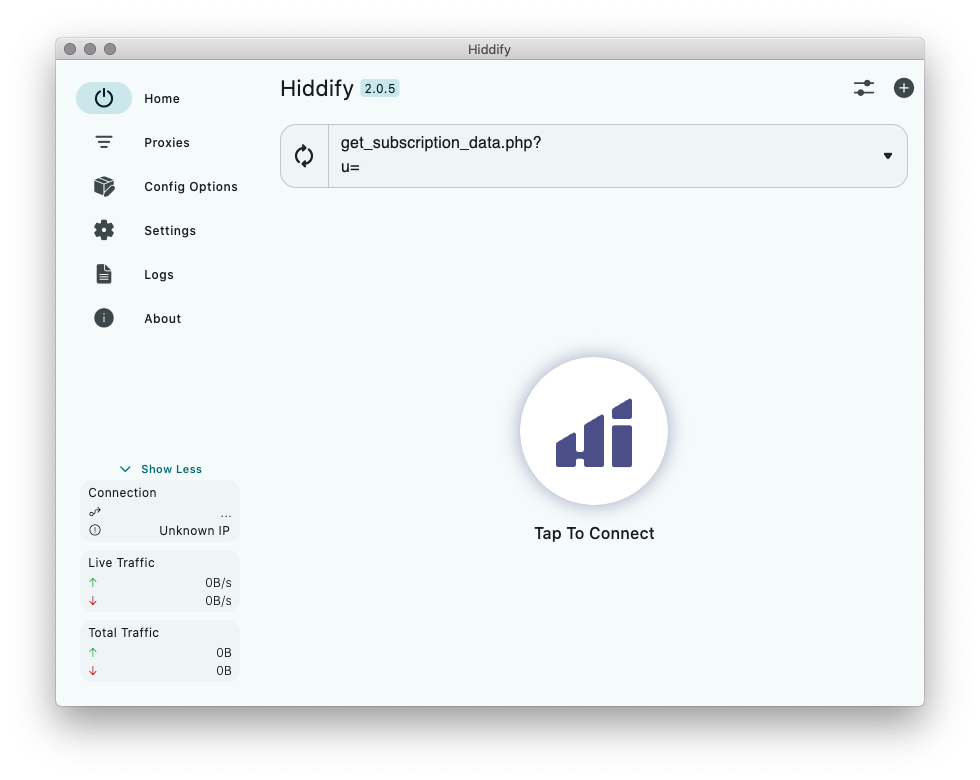This screenshot has height=780, width=980.
Task: Click the Total Traffic upload arrow icon
Action: pos(93,652)
